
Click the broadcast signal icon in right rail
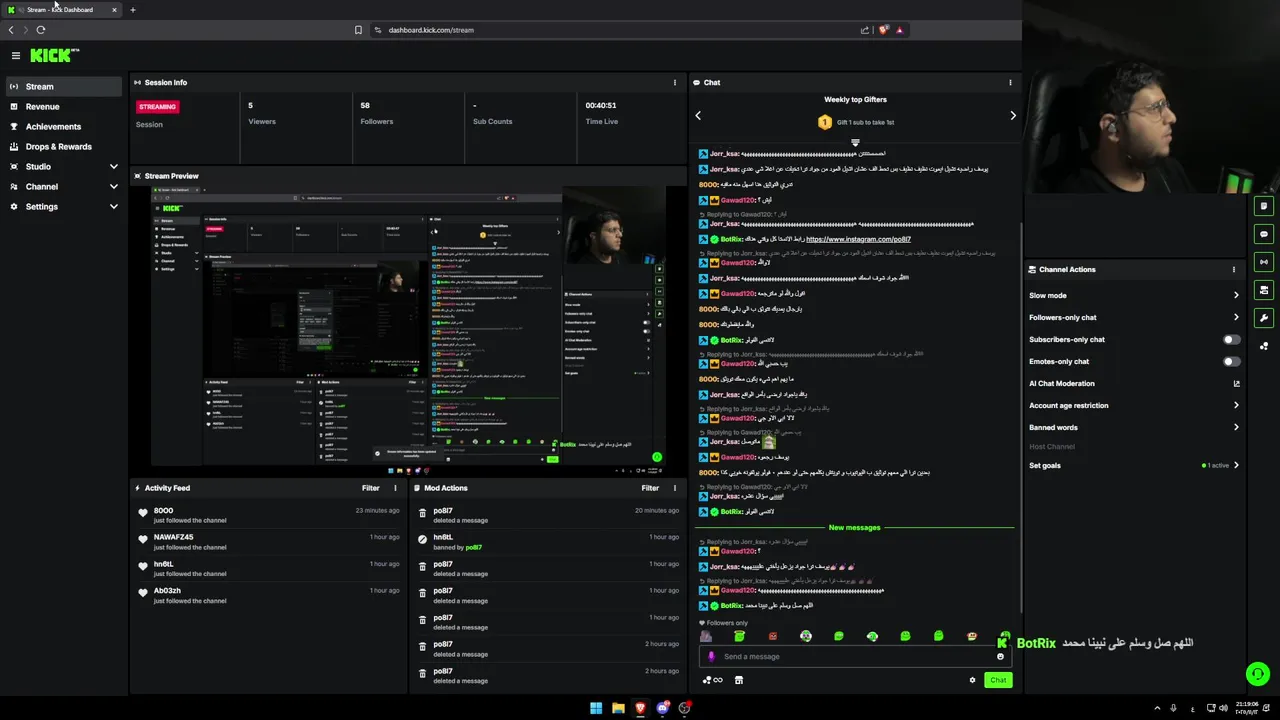(1264, 262)
